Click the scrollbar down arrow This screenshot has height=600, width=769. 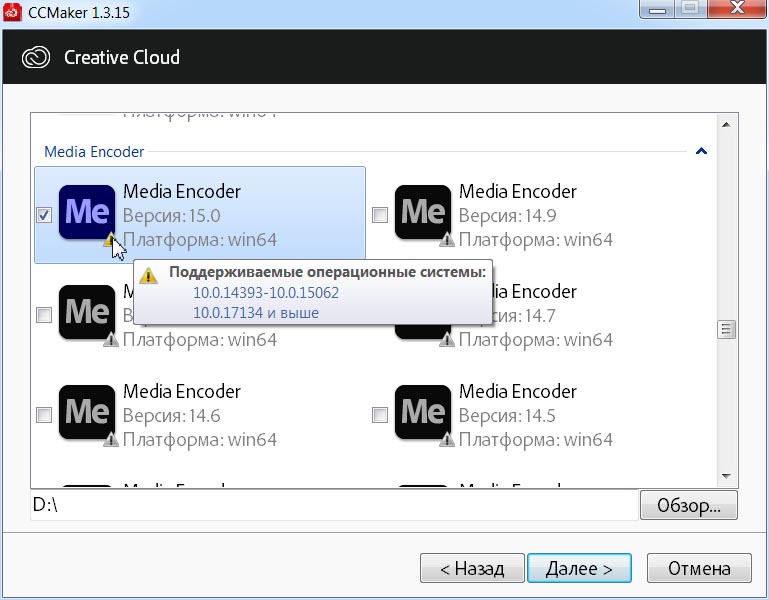(726, 476)
